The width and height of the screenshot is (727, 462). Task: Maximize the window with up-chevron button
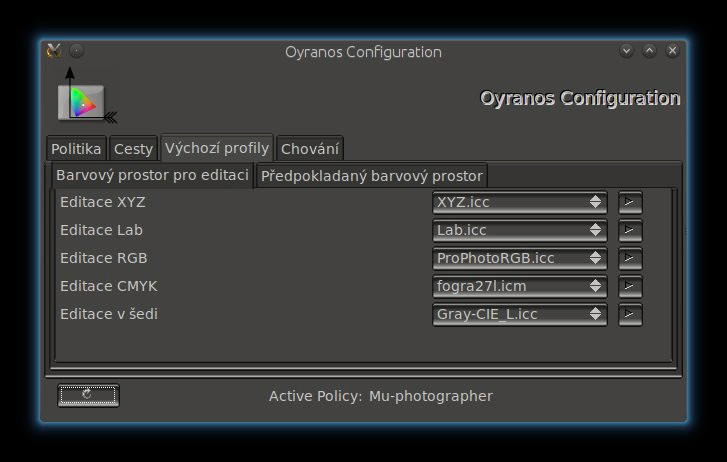[x=649, y=50]
